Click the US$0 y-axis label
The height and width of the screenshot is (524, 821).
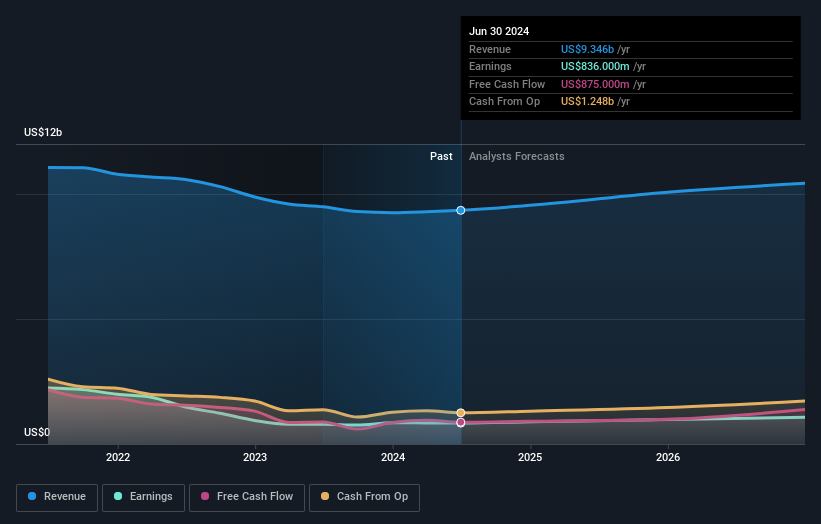click(x=37, y=432)
